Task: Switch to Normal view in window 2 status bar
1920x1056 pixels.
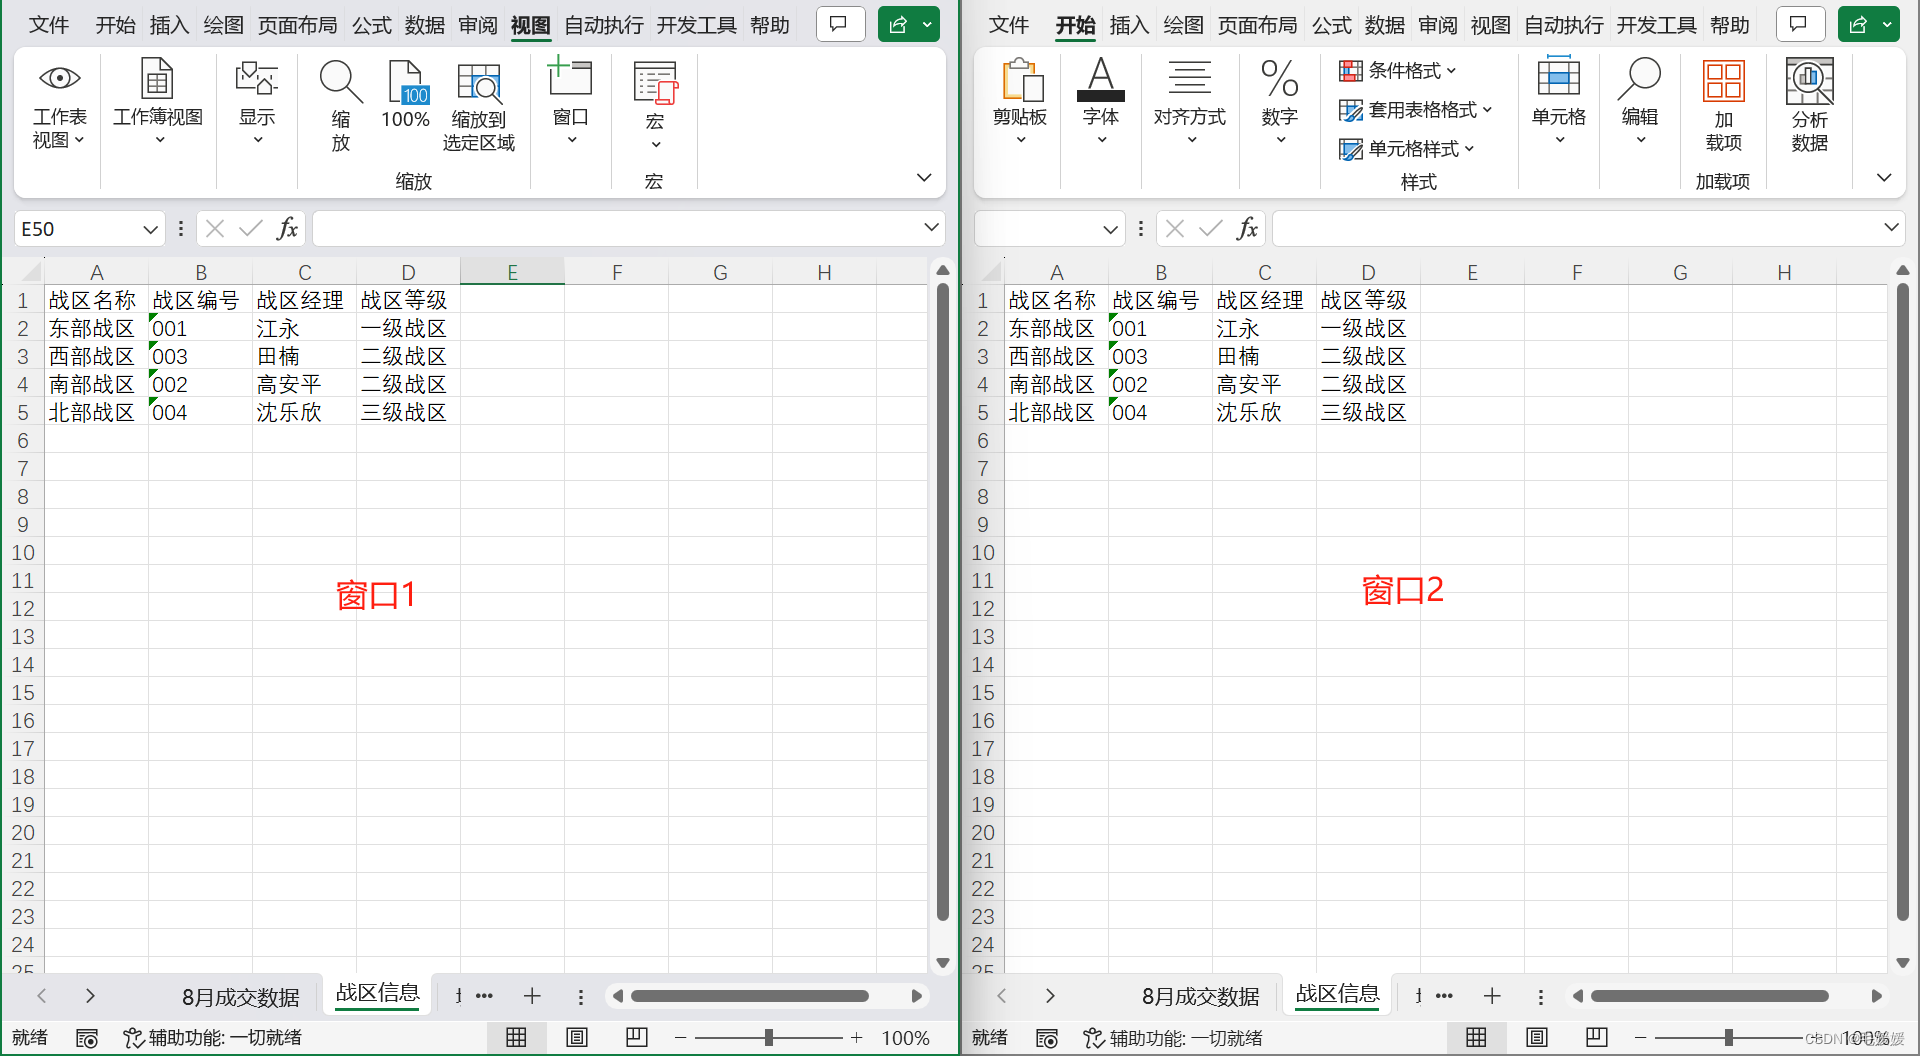Action: click(1476, 1038)
